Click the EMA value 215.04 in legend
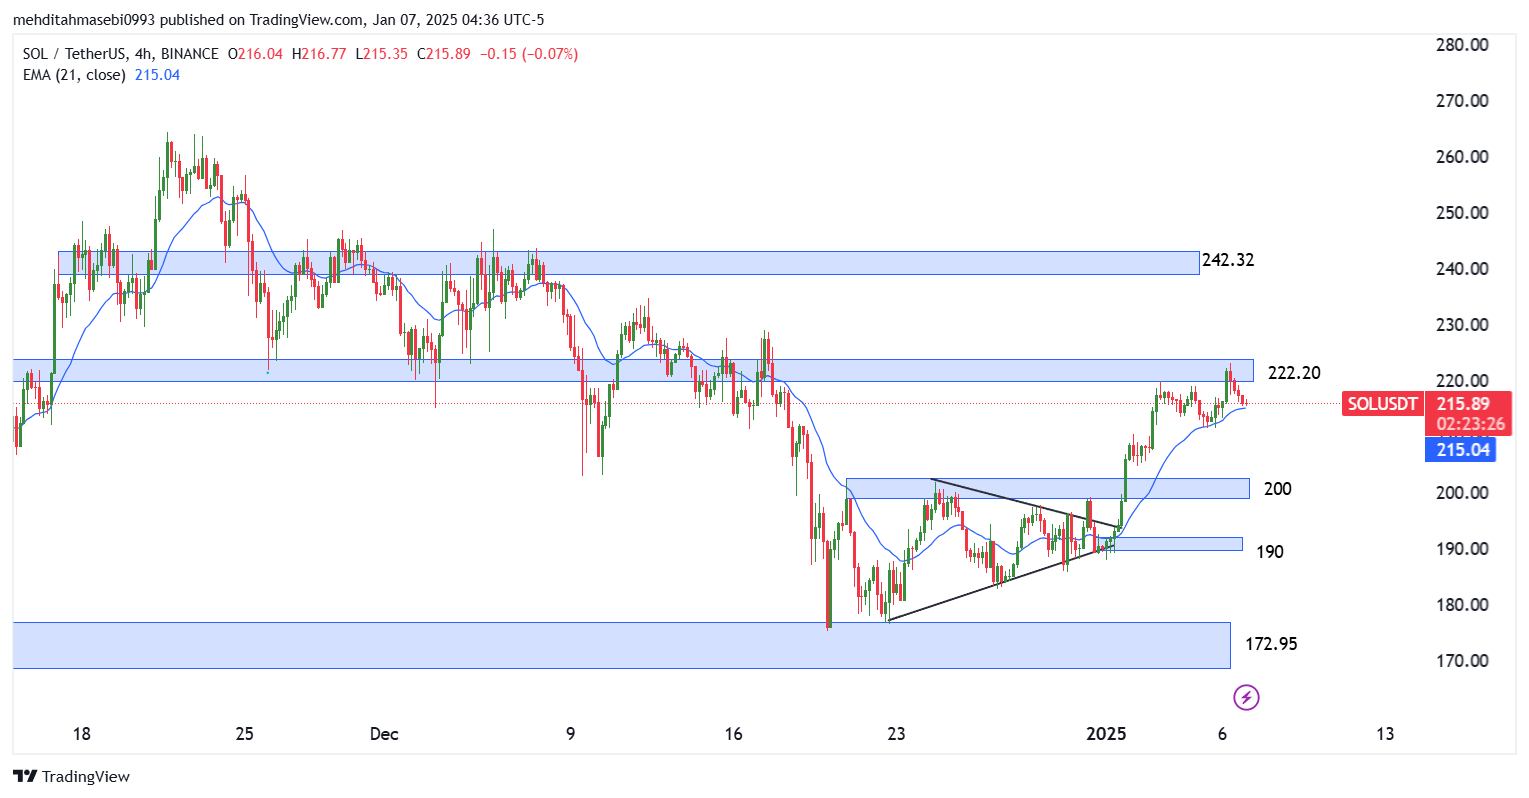 coord(157,75)
